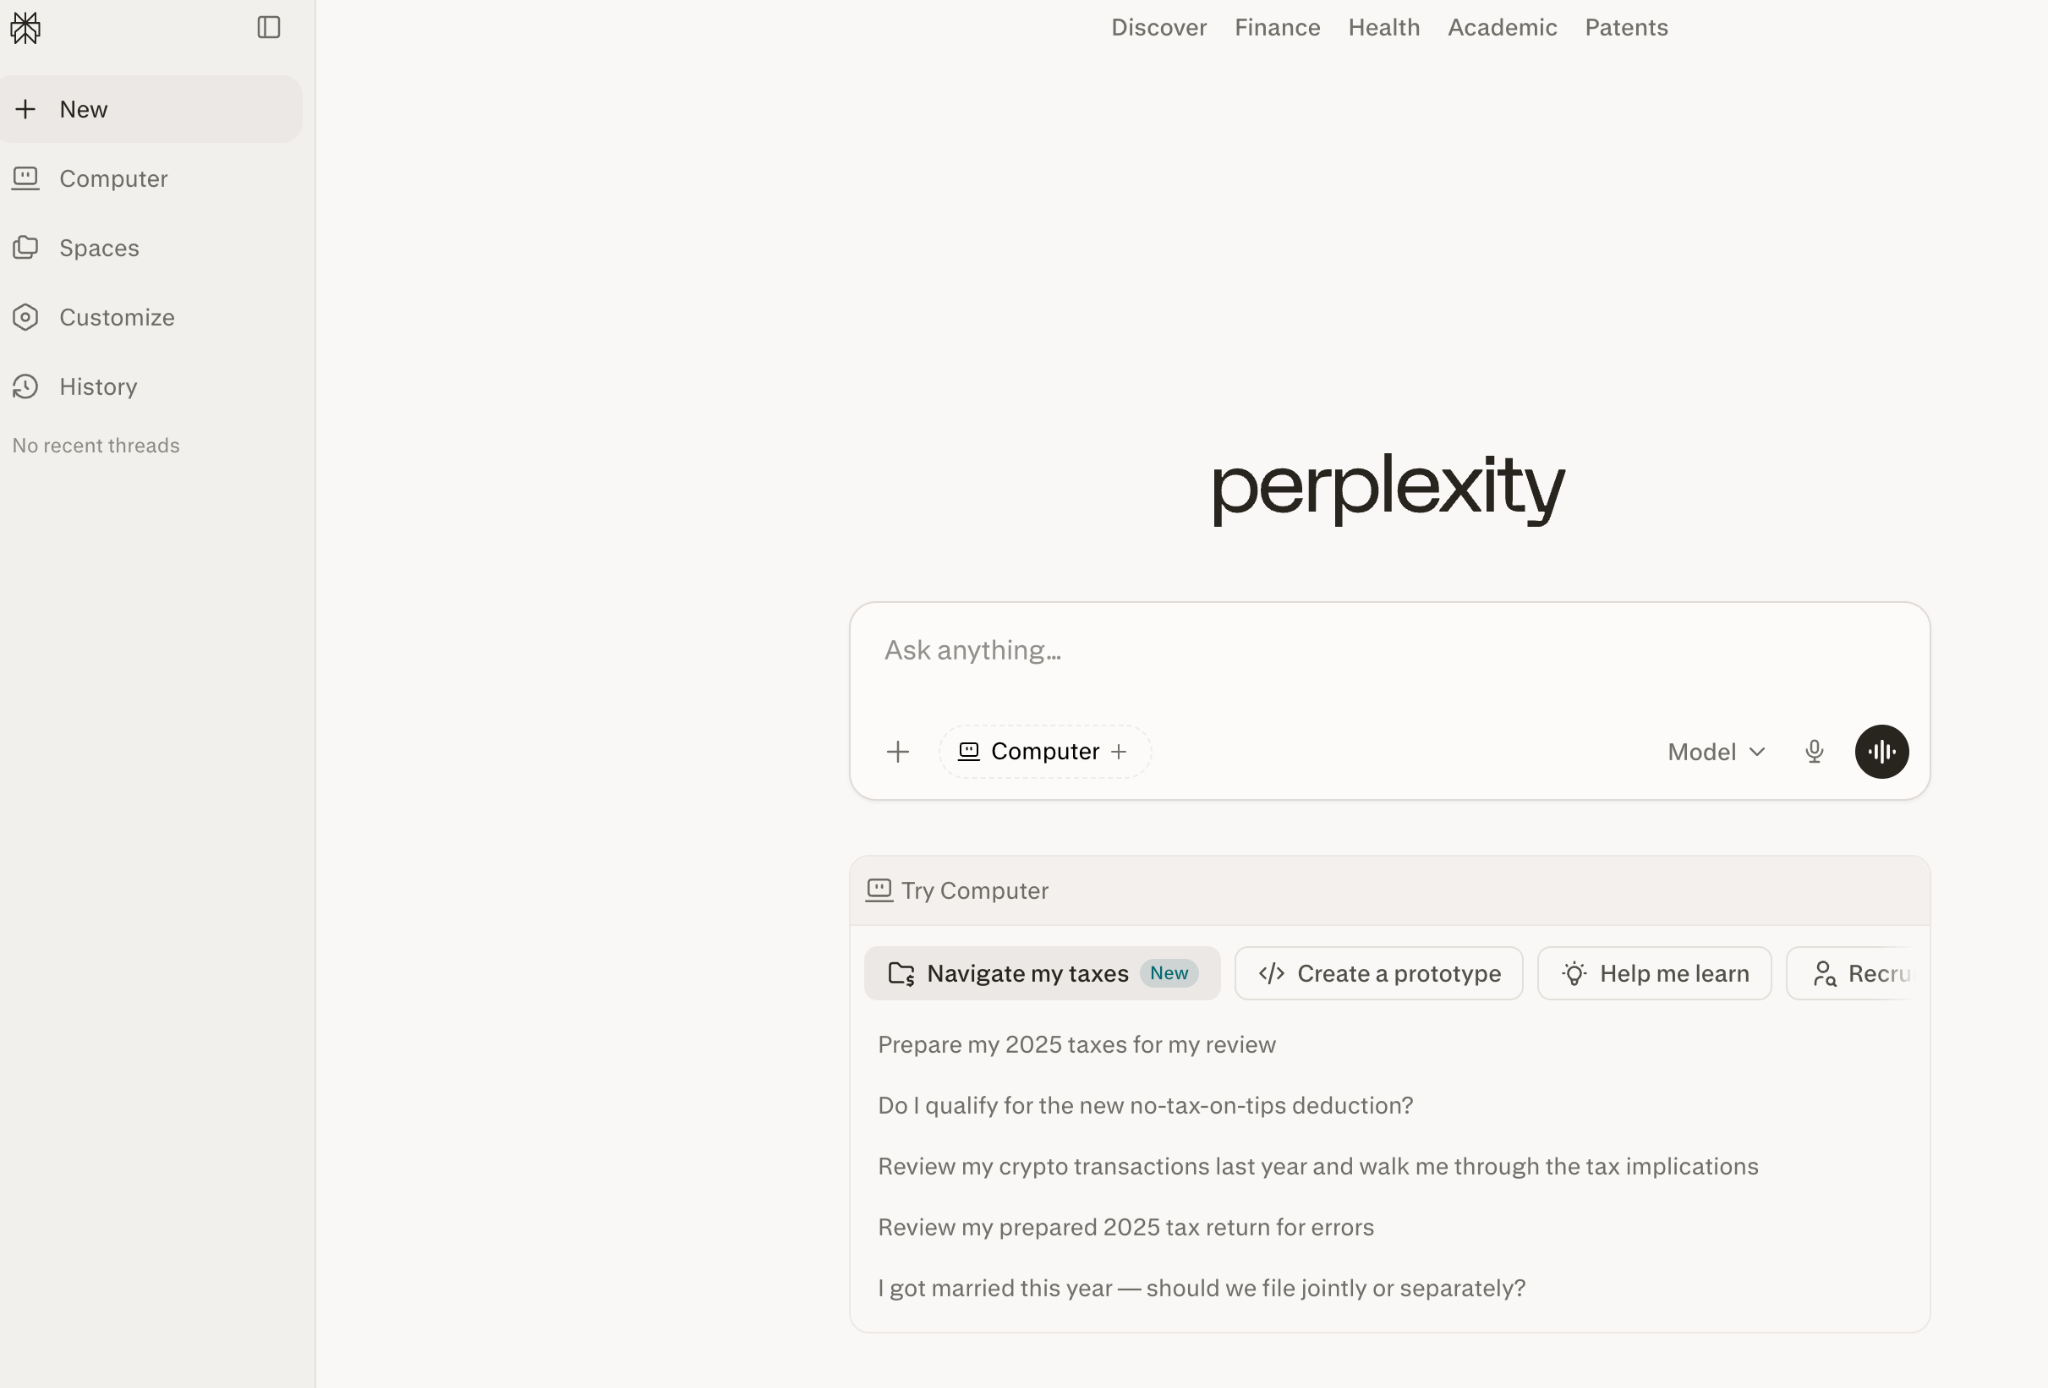
Task: Click the suggestion about filing jointly or separately
Action: pyautogui.click(x=1201, y=1288)
